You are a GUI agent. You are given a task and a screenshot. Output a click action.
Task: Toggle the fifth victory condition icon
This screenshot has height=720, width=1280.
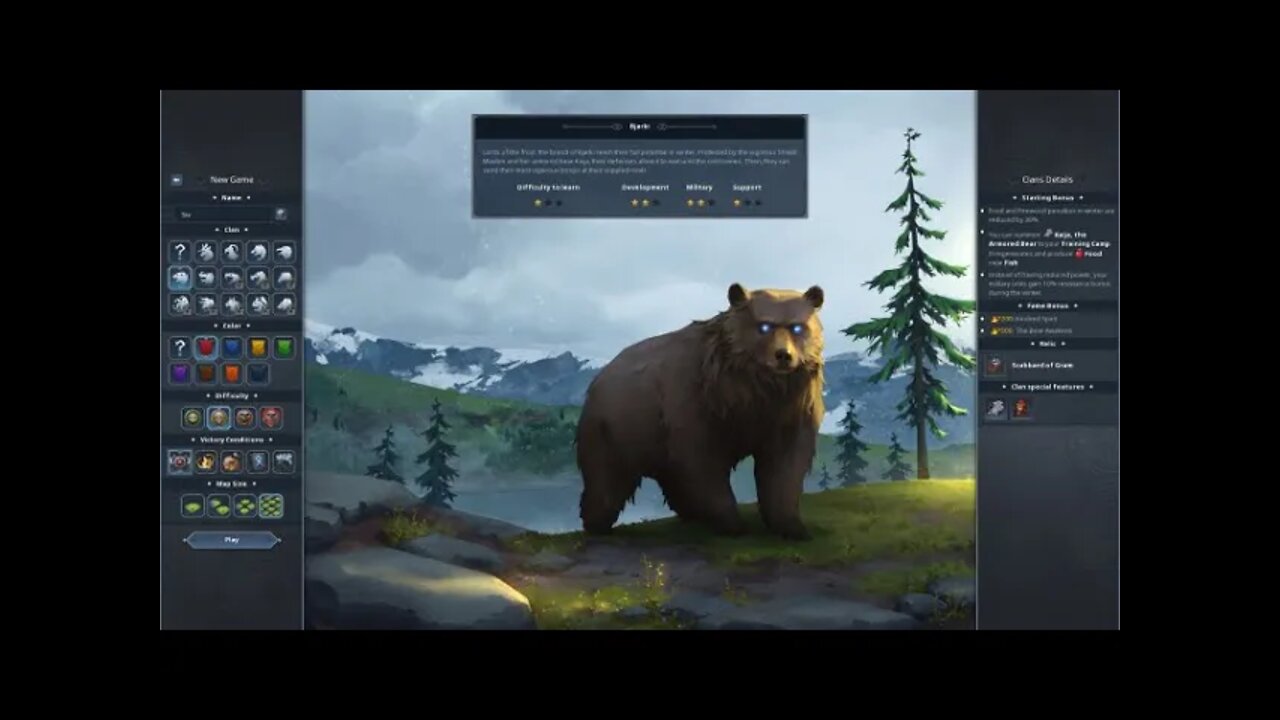[x=284, y=461]
